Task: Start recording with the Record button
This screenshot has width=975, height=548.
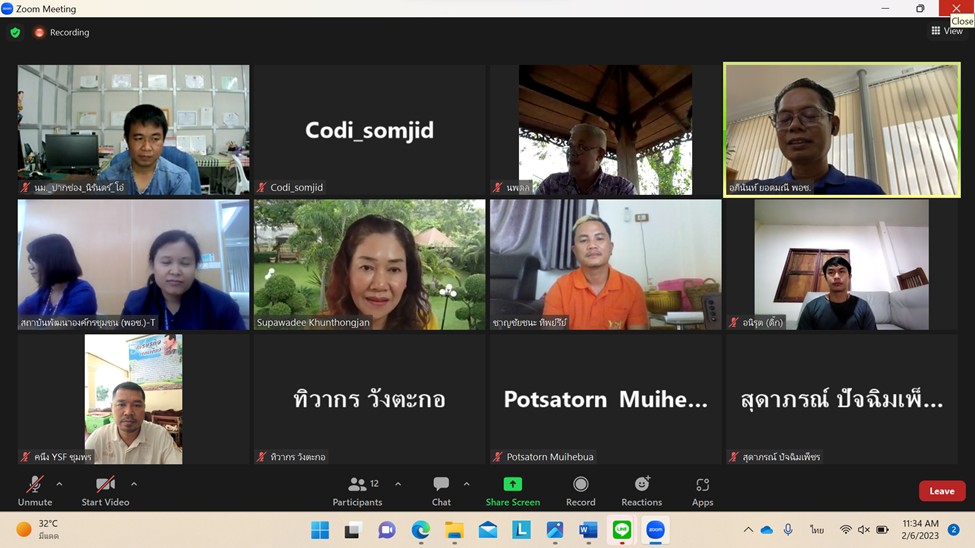Action: pyautogui.click(x=580, y=485)
